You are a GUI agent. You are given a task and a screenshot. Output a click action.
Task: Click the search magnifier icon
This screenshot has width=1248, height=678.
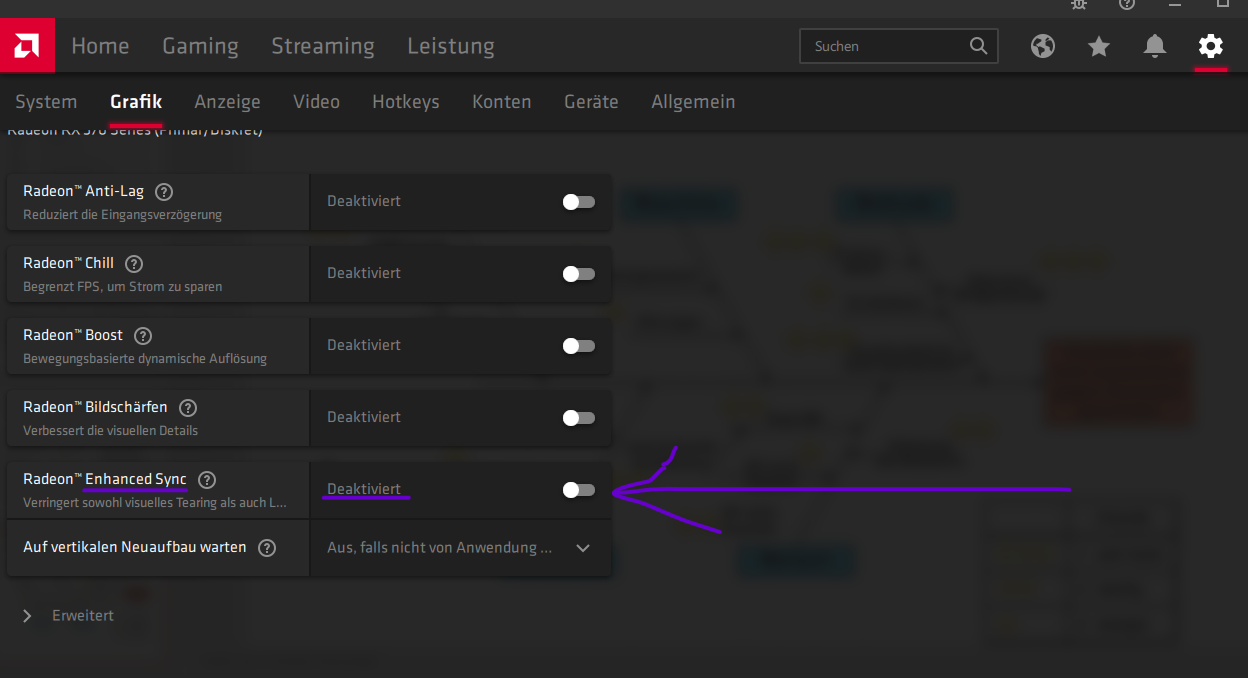(x=978, y=46)
